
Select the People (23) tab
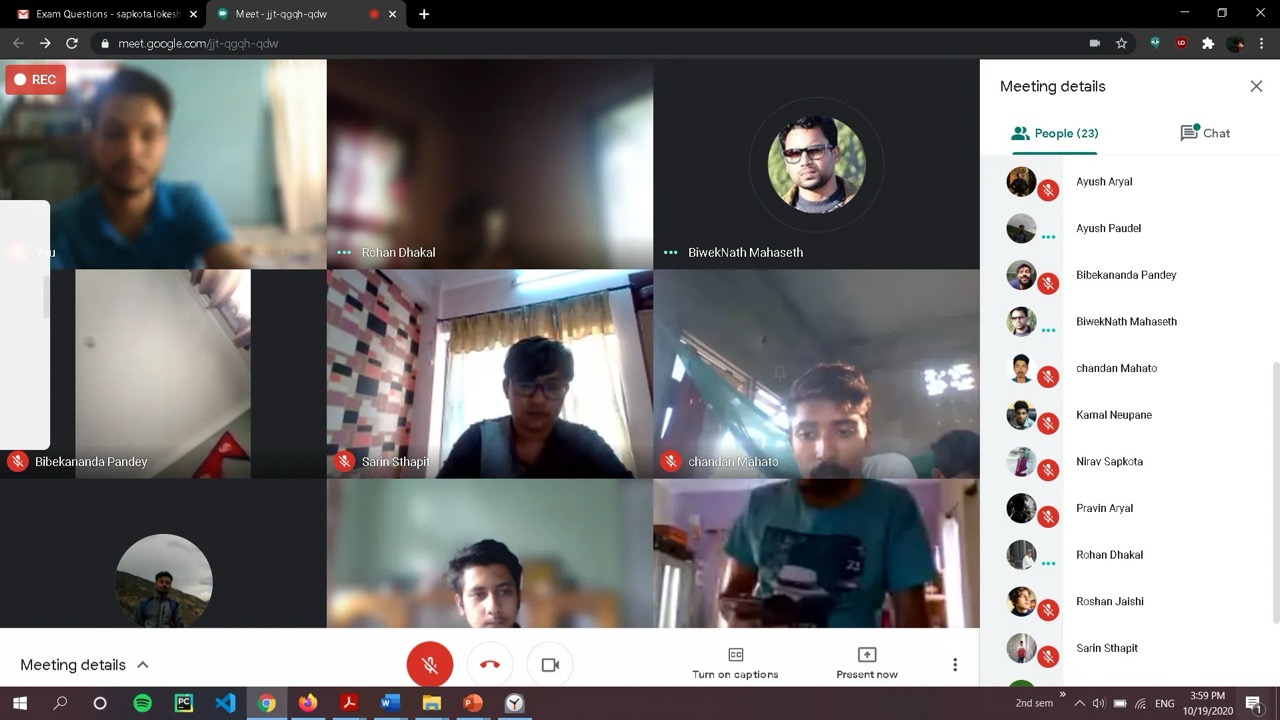click(x=1055, y=133)
